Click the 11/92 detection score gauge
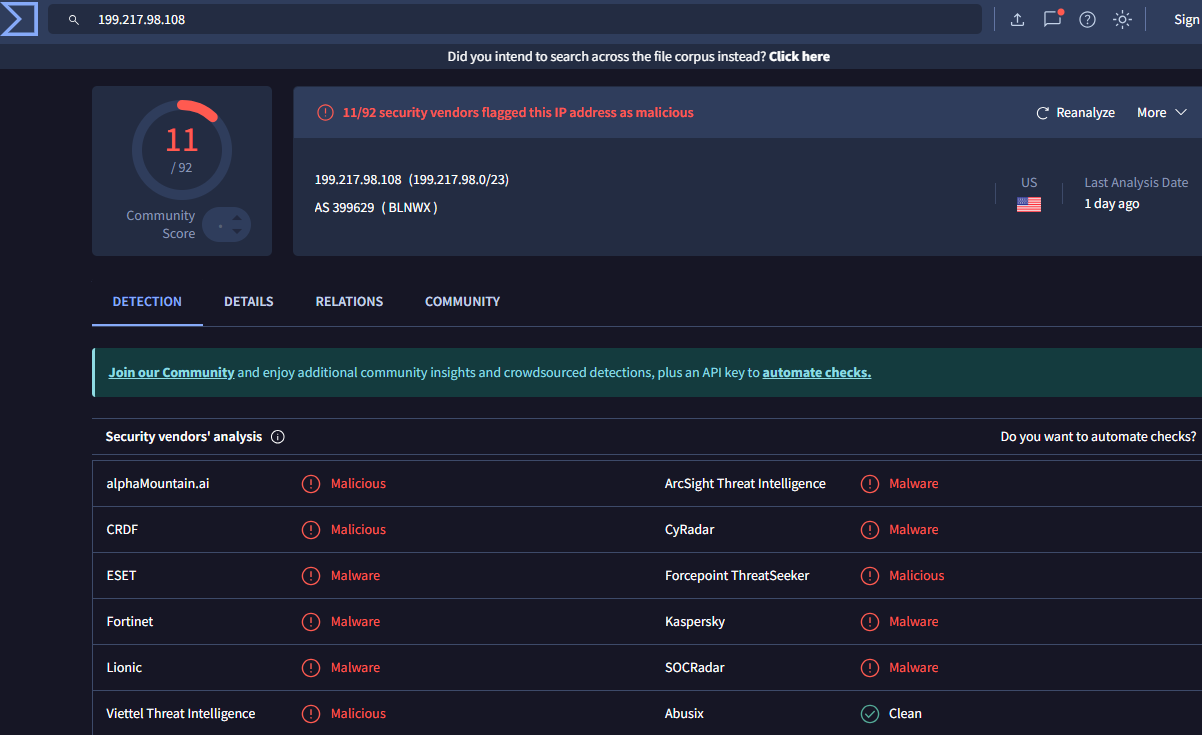This screenshot has height=735, width=1202. [x=182, y=150]
